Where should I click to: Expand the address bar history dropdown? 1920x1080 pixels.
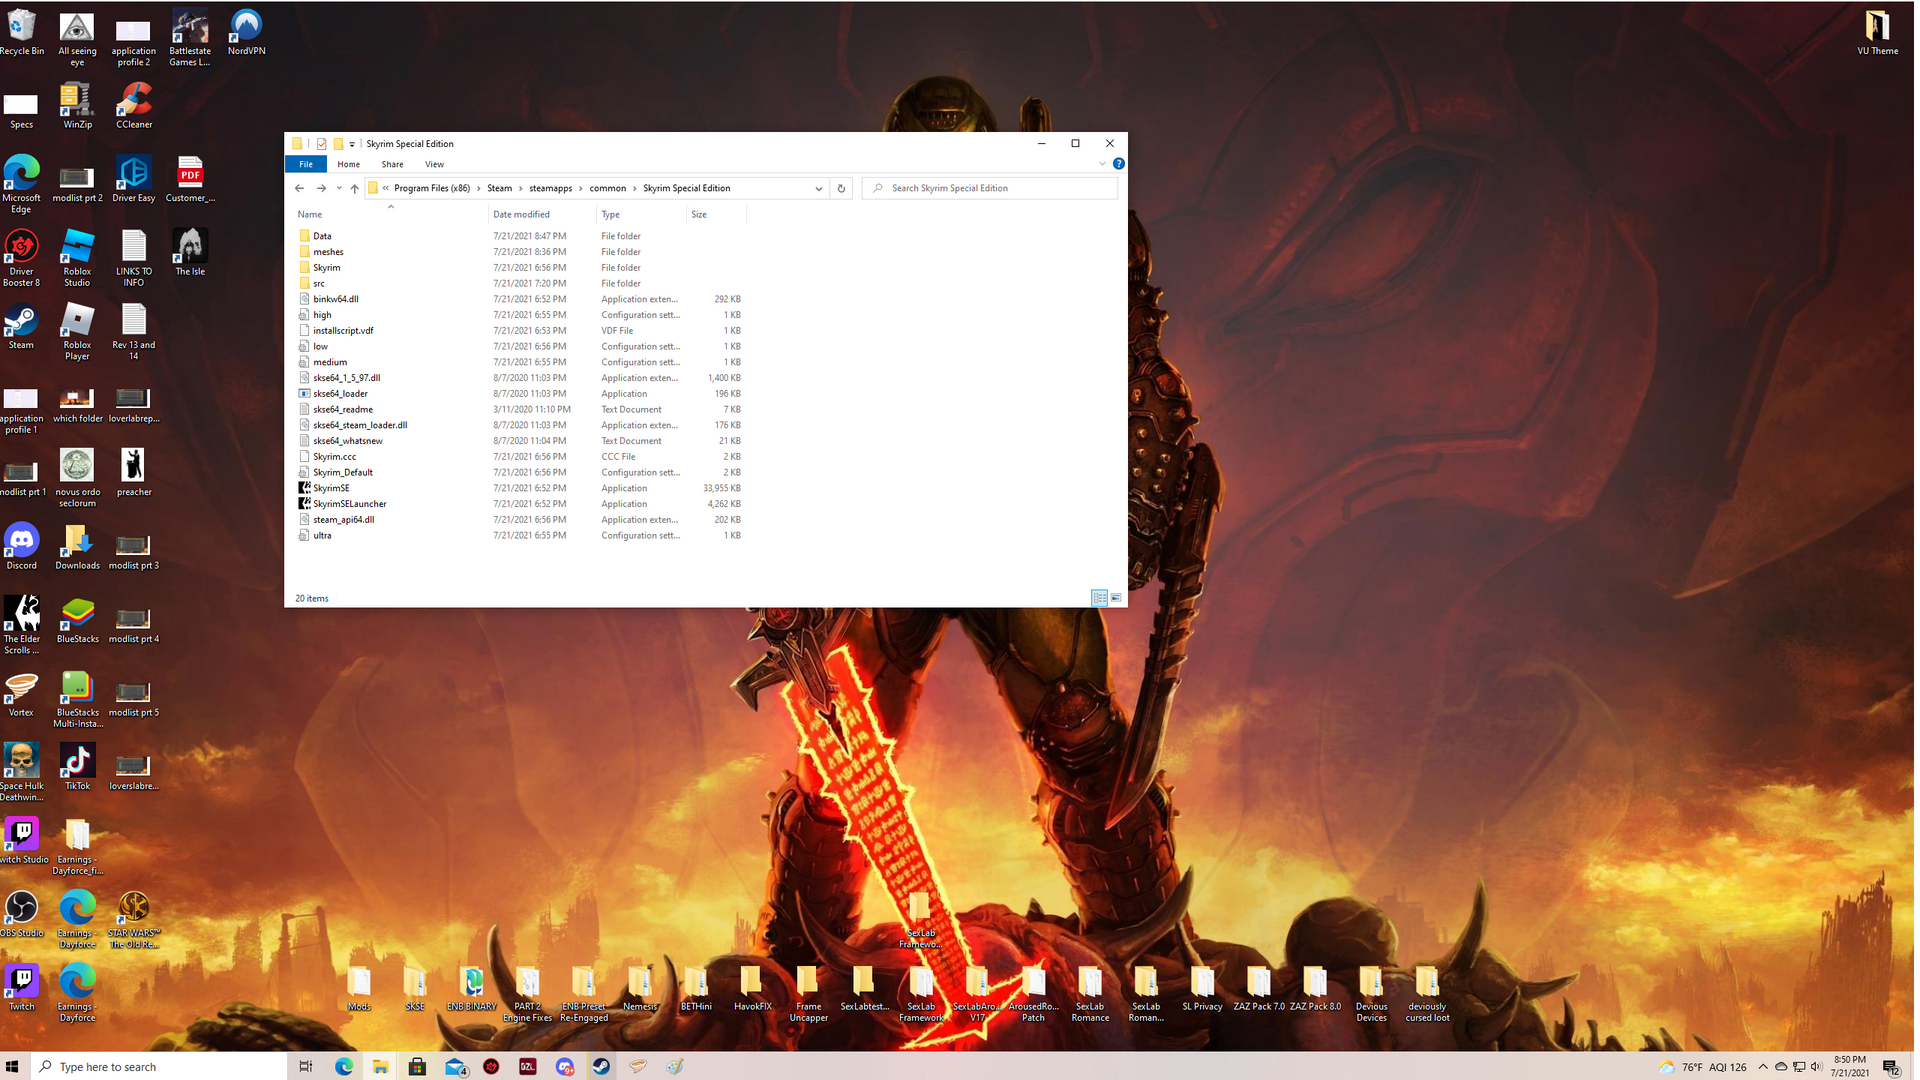point(818,188)
